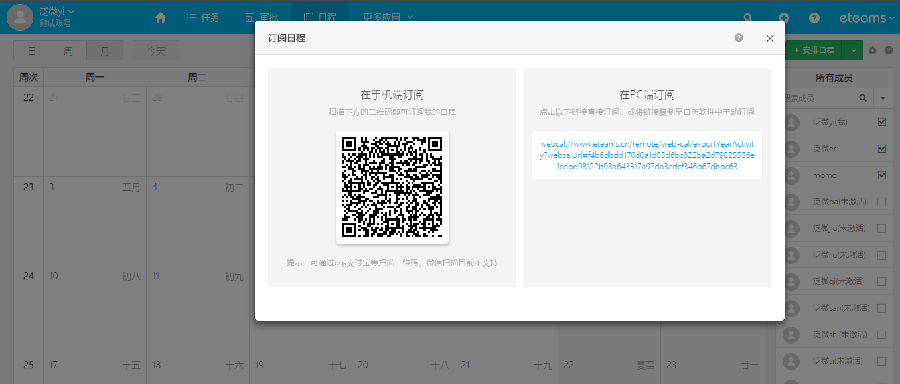The image size is (900, 384).
Task: Click the webcal subscription link
Action: pyautogui.click(x=647, y=155)
